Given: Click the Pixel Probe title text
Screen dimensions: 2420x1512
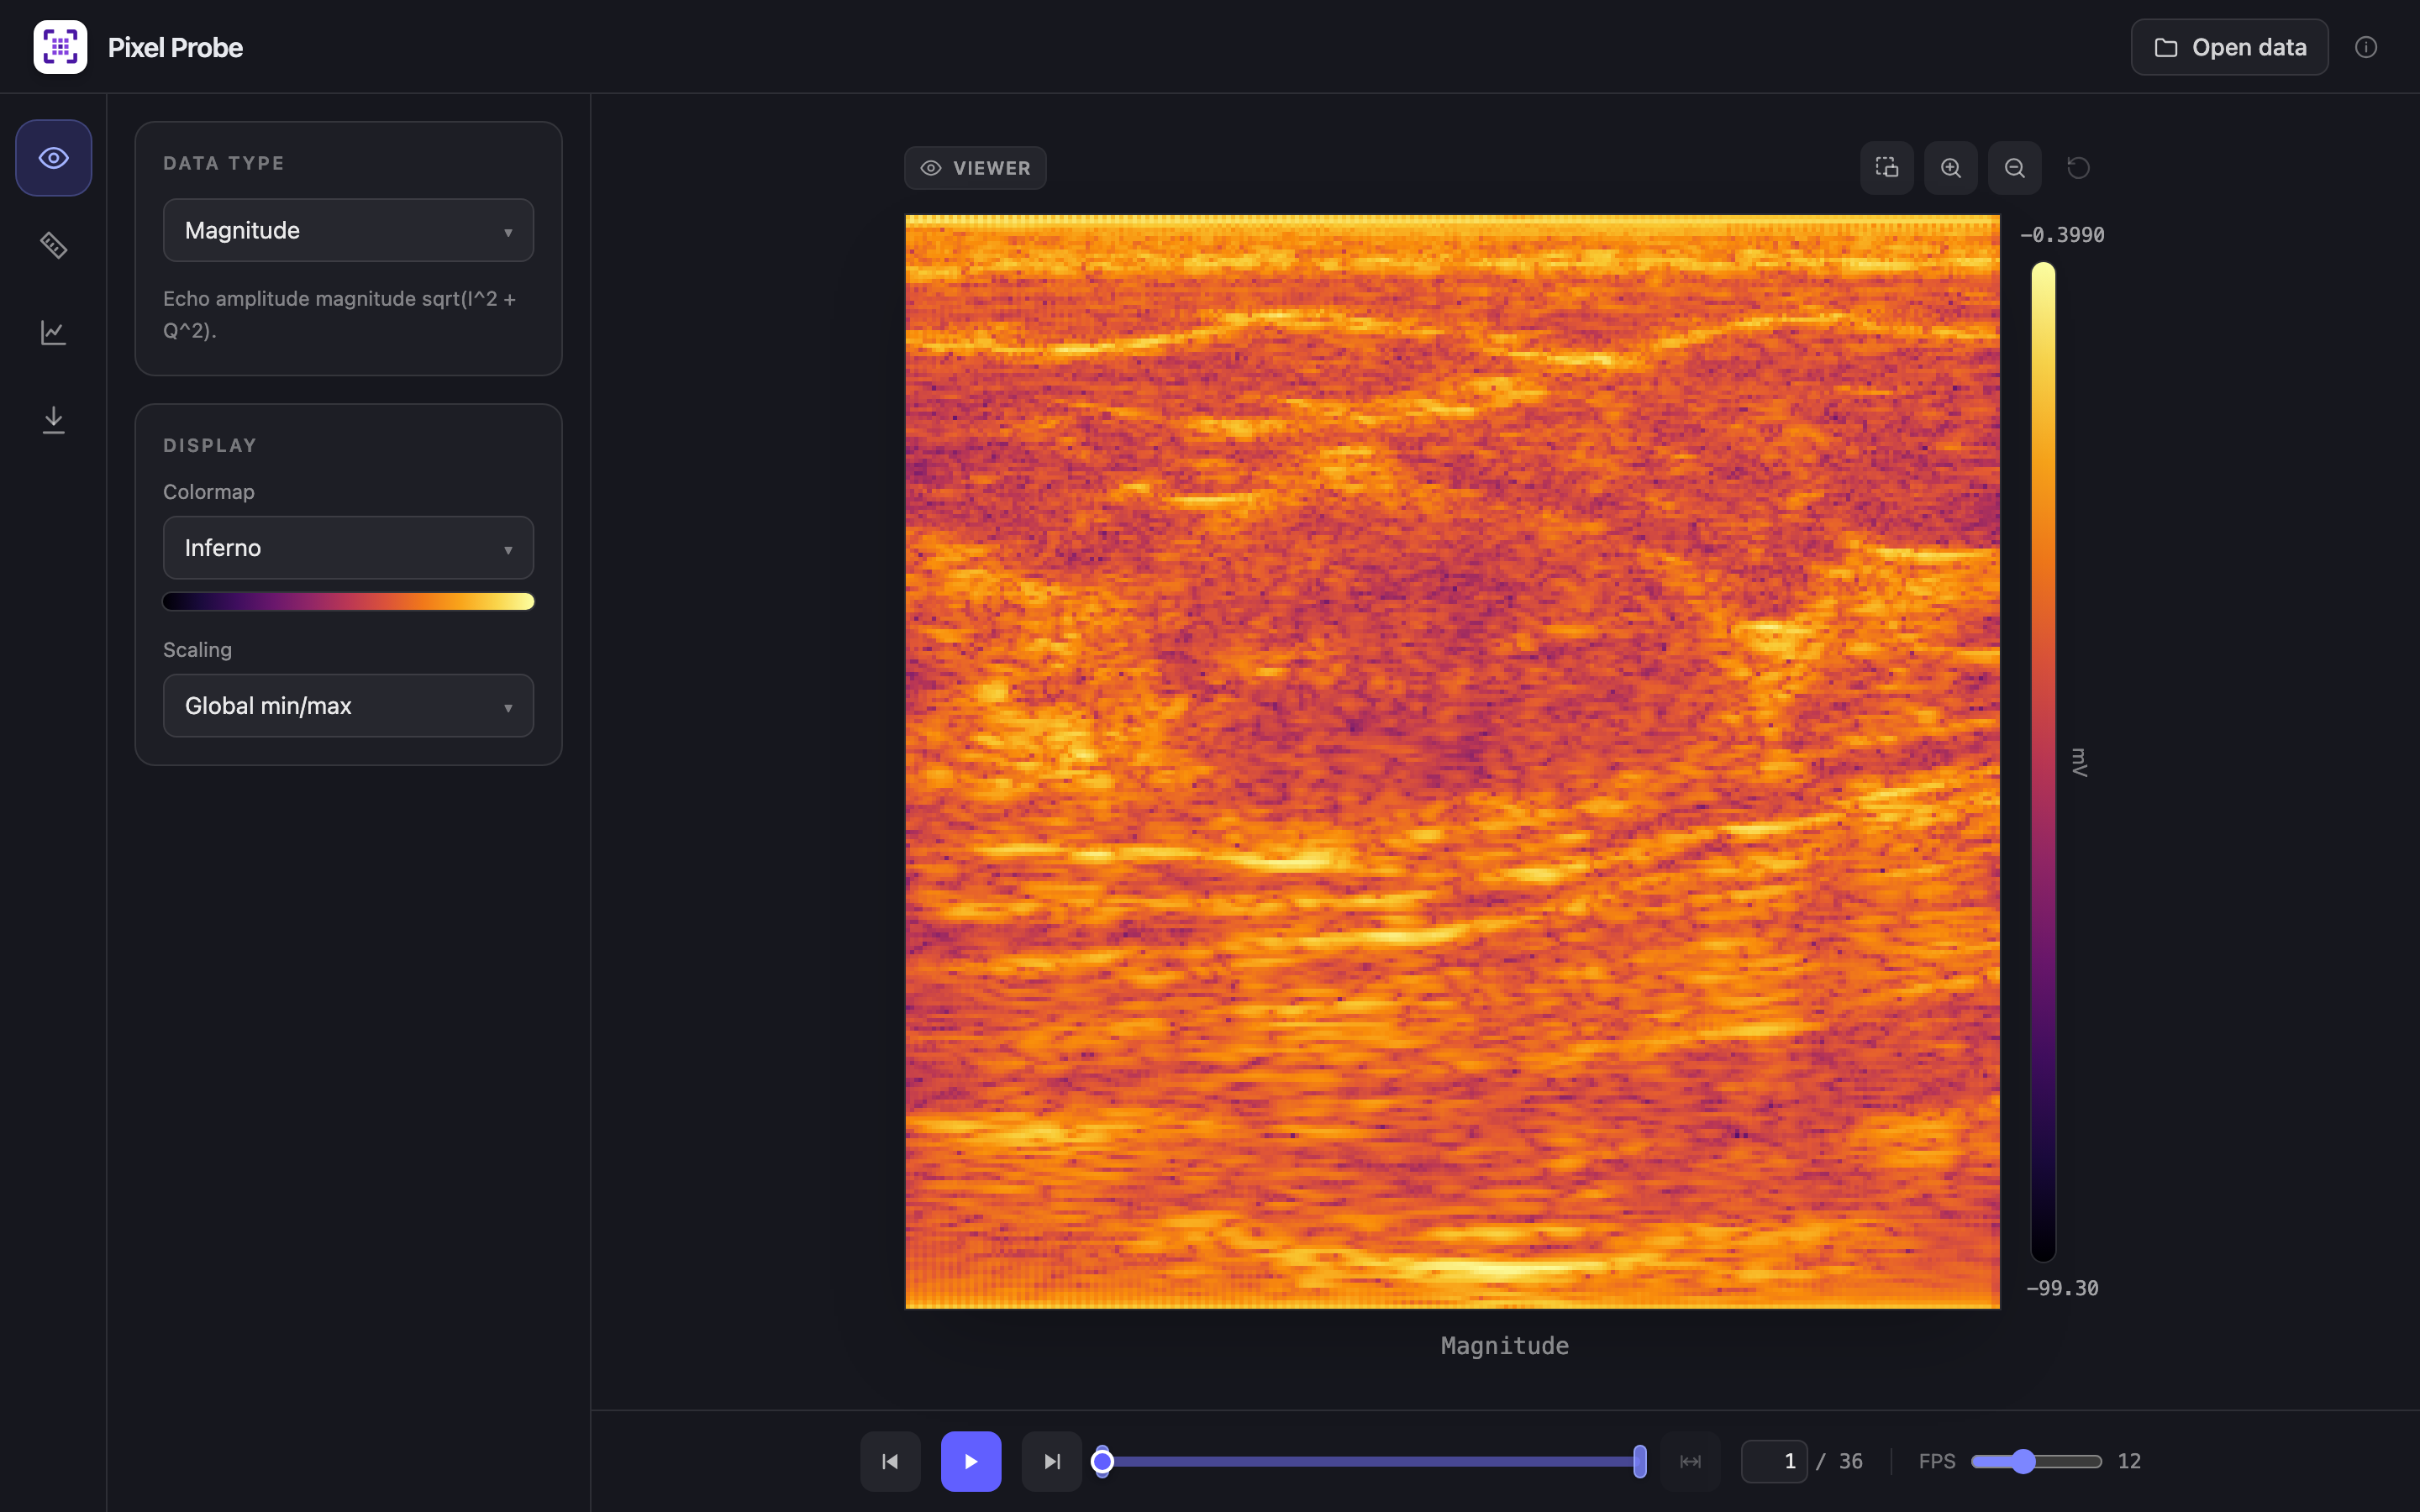Looking at the screenshot, I should coord(175,47).
